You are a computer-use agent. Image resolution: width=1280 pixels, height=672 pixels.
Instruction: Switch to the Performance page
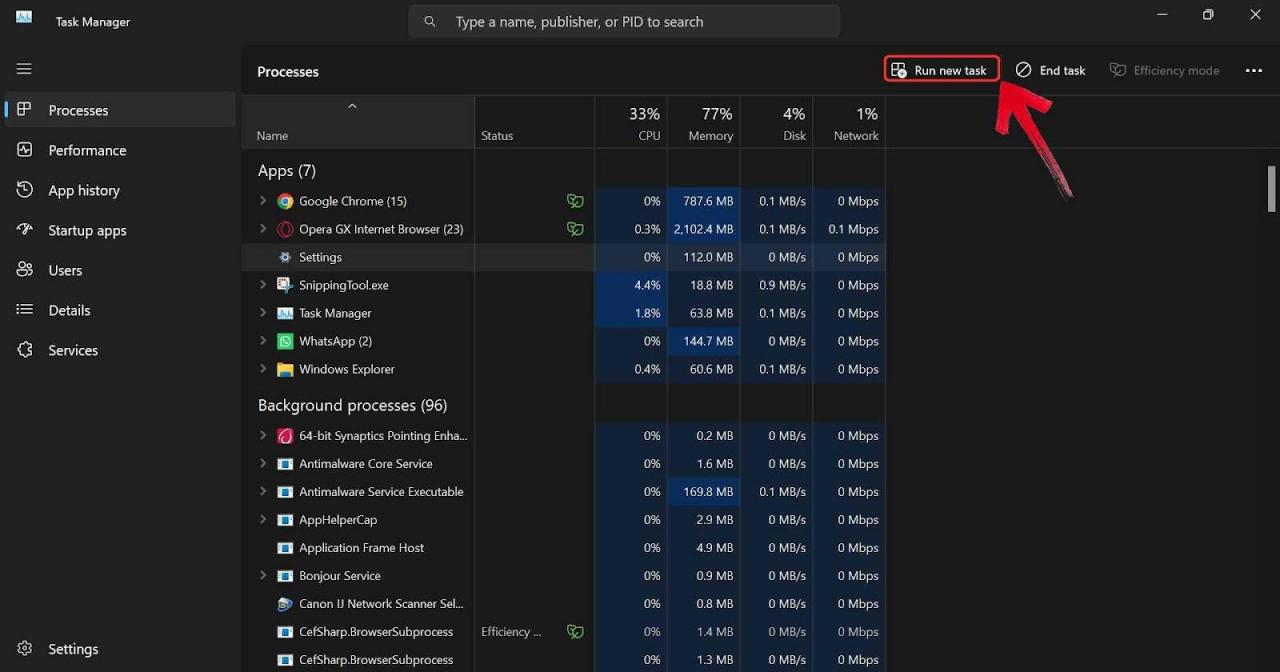pyautogui.click(x=87, y=150)
